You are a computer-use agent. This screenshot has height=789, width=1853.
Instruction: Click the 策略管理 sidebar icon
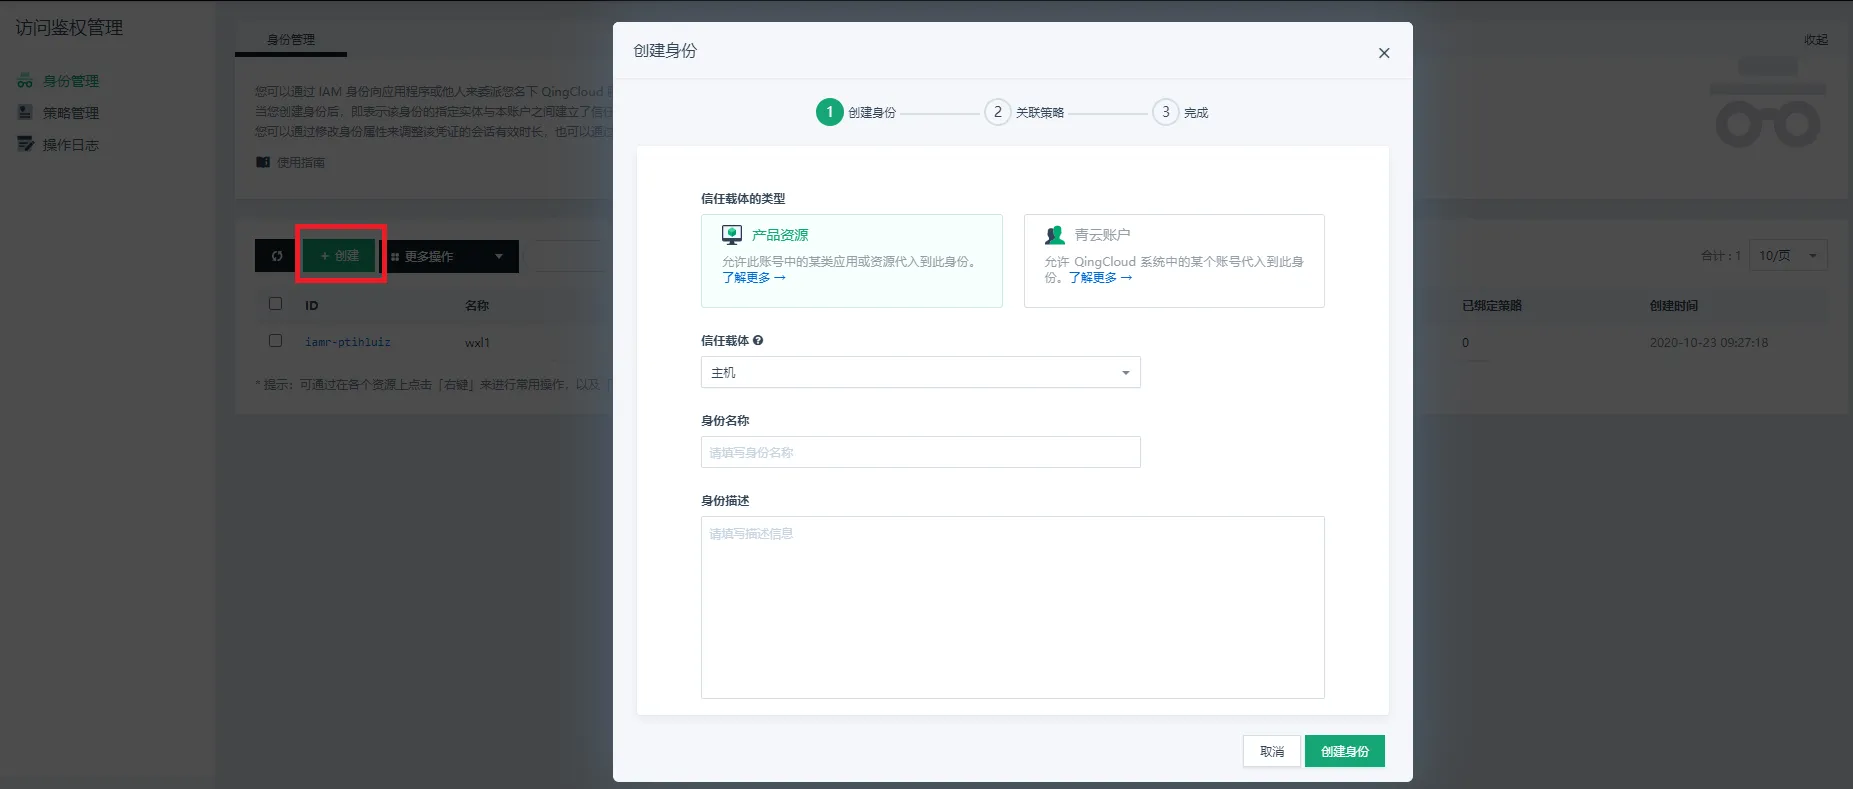pos(25,113)
